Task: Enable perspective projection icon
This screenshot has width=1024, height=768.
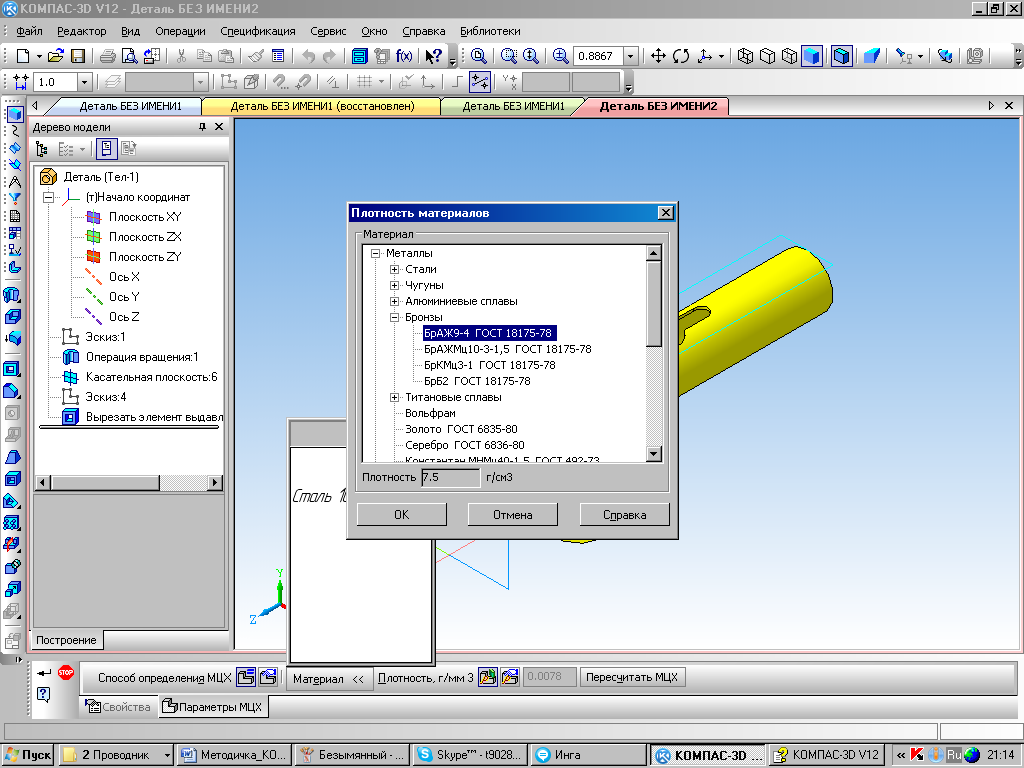Action: (871, 56)
